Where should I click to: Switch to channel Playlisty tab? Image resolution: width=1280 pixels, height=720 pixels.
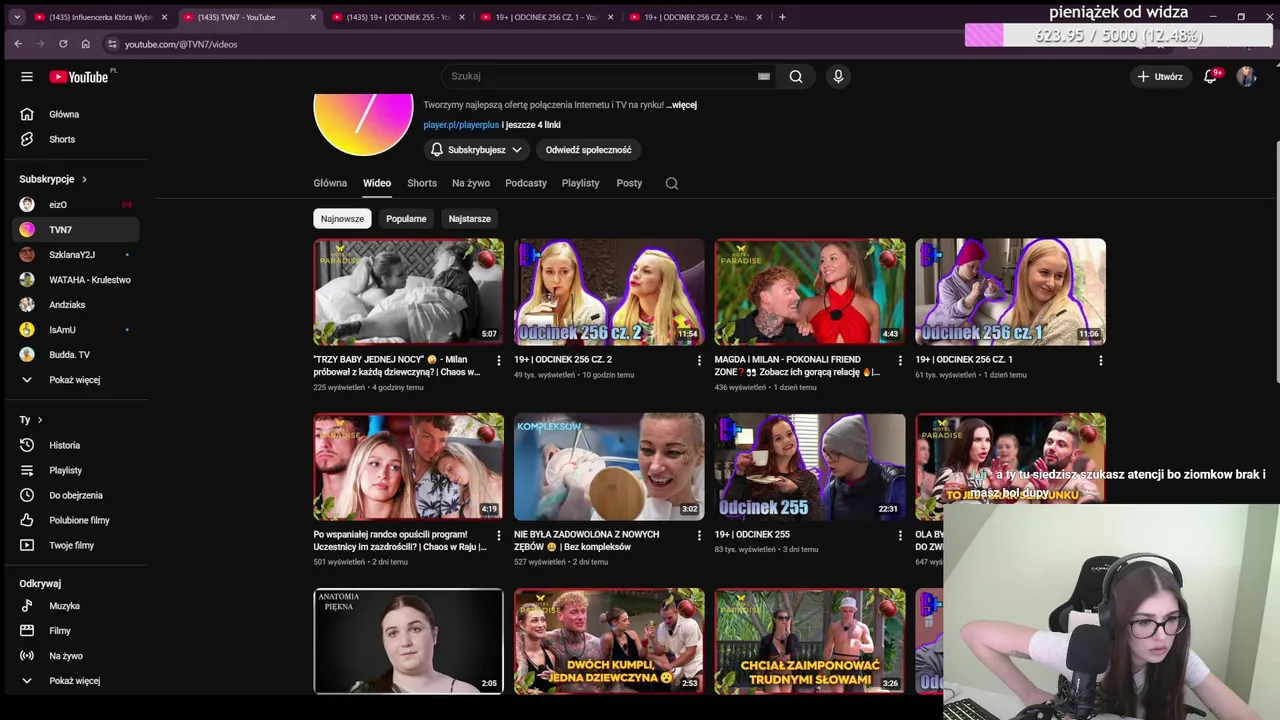[x=581, y=183]
